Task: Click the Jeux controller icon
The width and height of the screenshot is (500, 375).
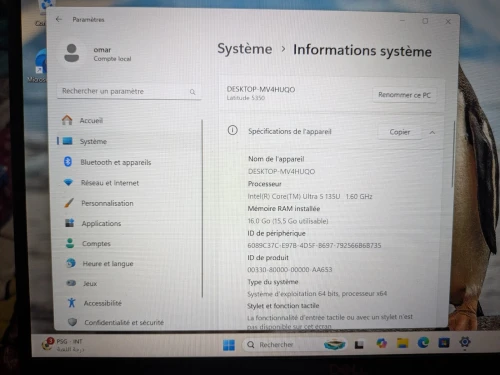Action: click(71, 283)
